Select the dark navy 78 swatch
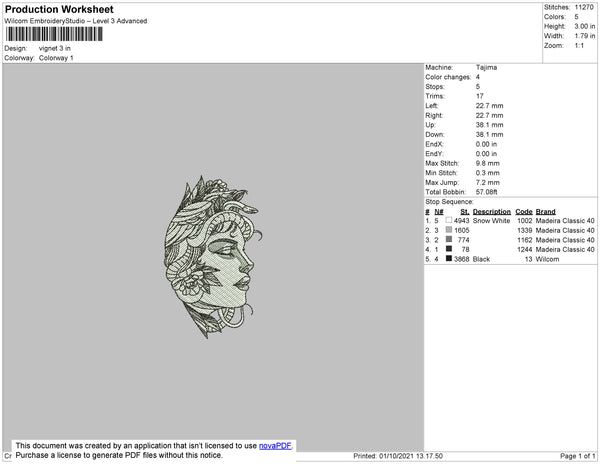Image resolution: width=600 pixels, height=464 pixels. pyautogui.click(x=449, y=249)
